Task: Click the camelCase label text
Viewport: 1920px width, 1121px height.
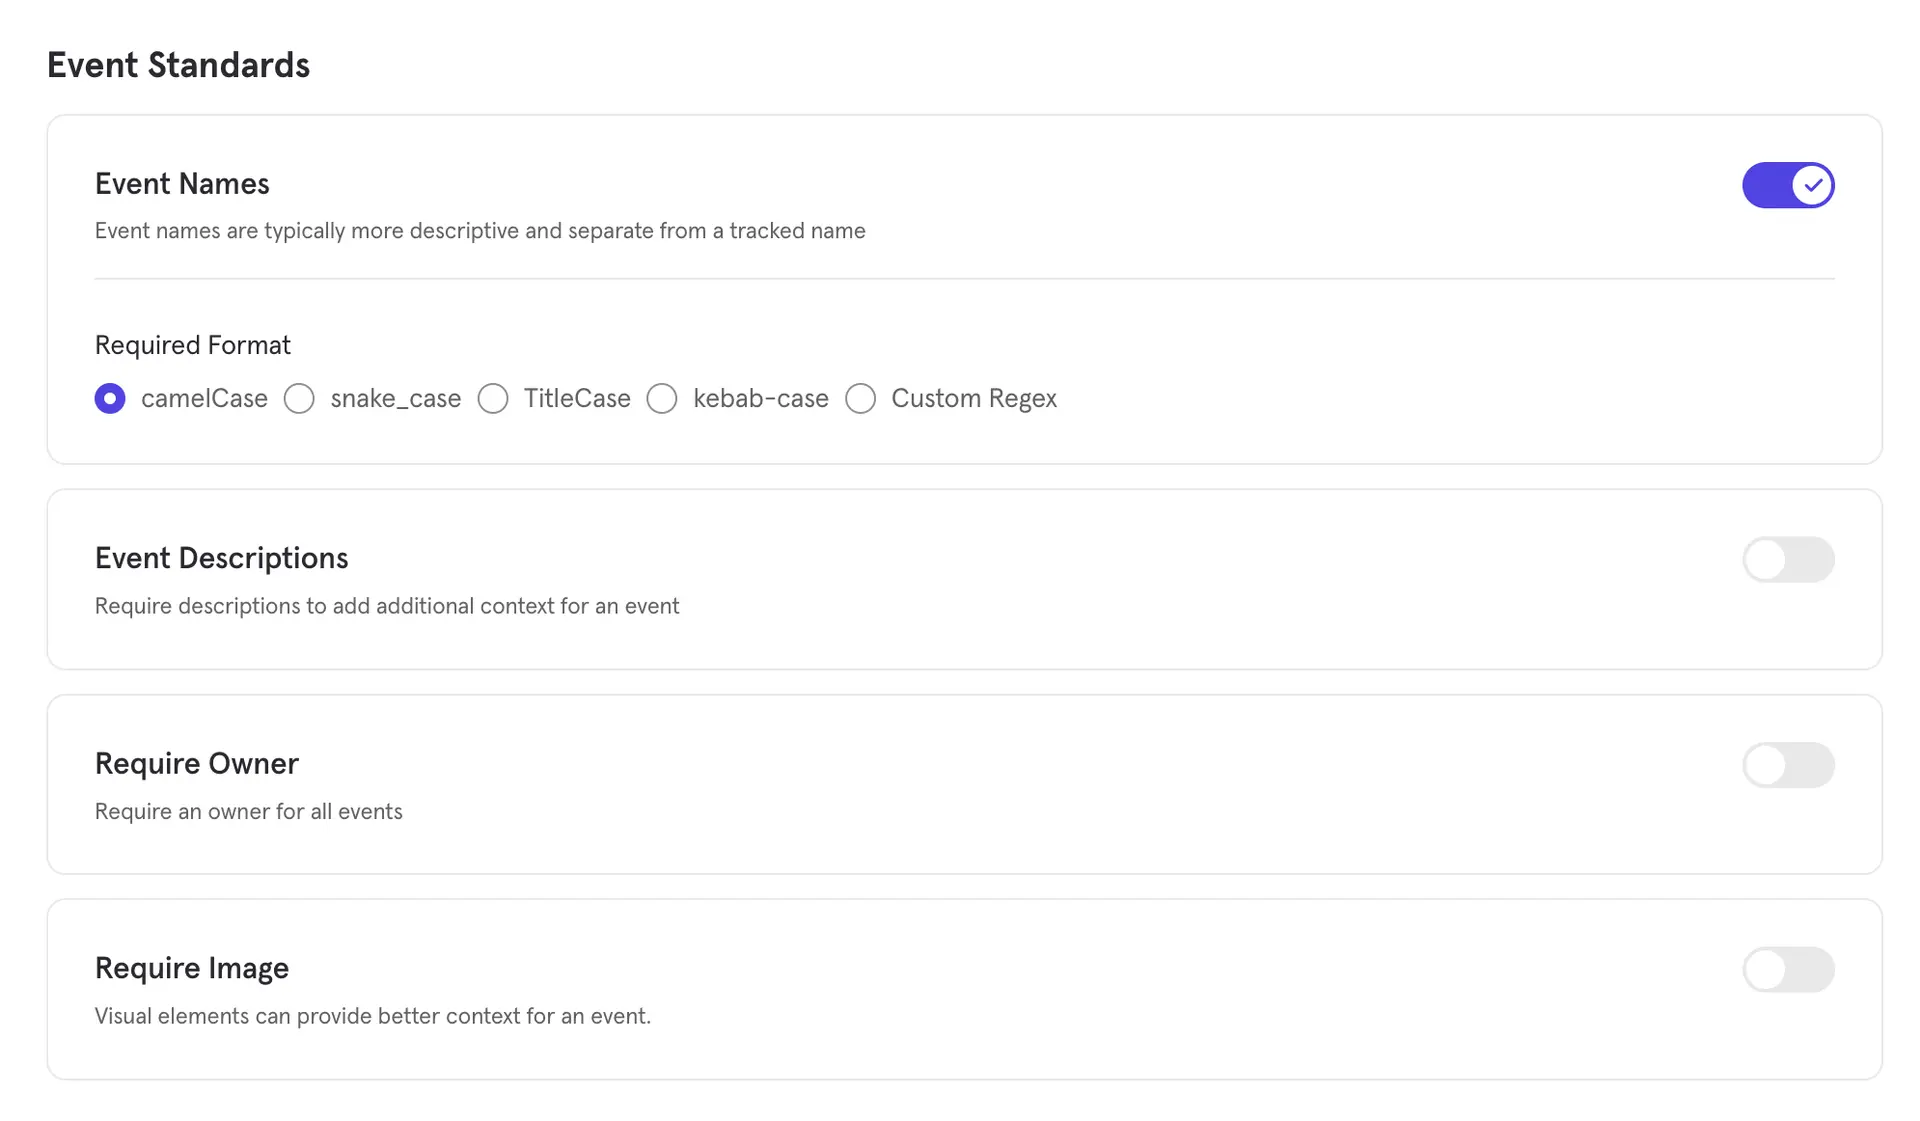Action: tap(204, 398)
